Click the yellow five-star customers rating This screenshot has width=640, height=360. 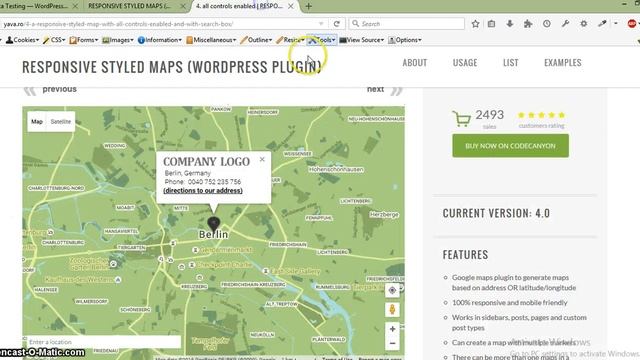tap(541, 115)
